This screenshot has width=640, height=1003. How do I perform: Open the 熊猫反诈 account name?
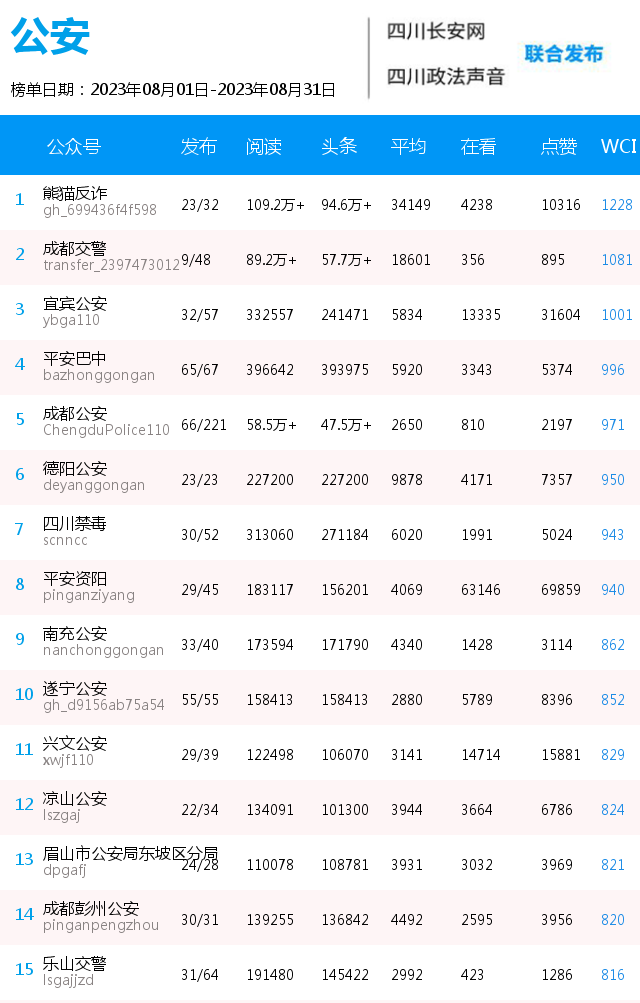pyautogui.click(x=75, y=193)
